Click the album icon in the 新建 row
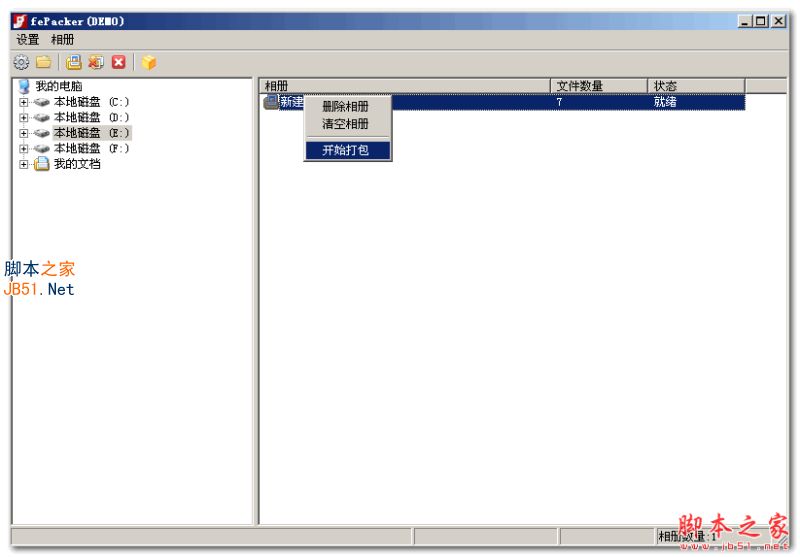The height and width of the screenshot is (557, 800). pyautogui.click(x=271, y=102)
